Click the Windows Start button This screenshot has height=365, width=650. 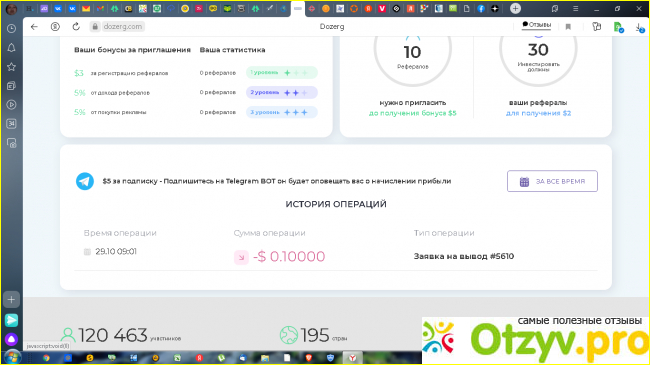tap(12, 357)
